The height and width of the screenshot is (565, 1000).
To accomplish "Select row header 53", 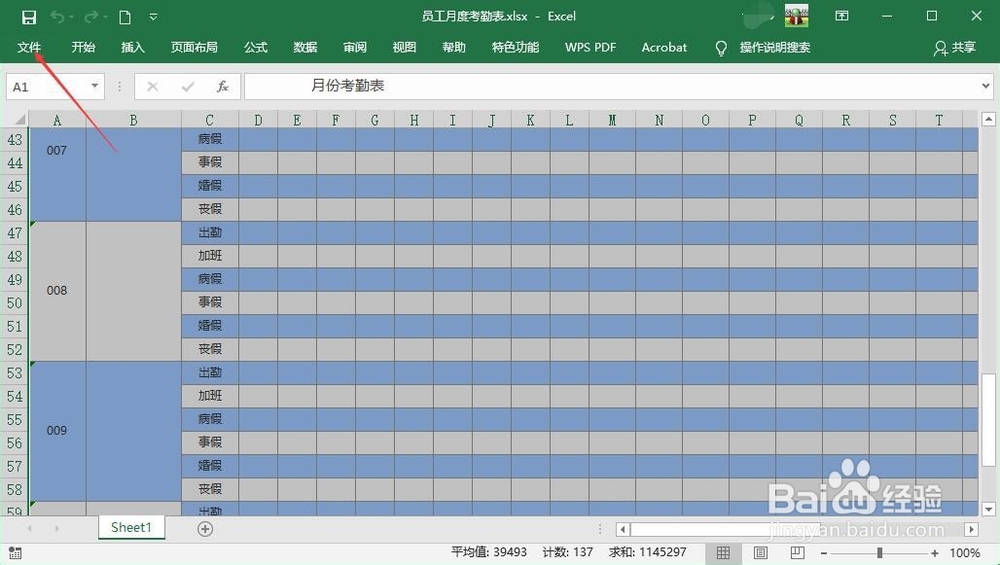I will coord(15,373).
